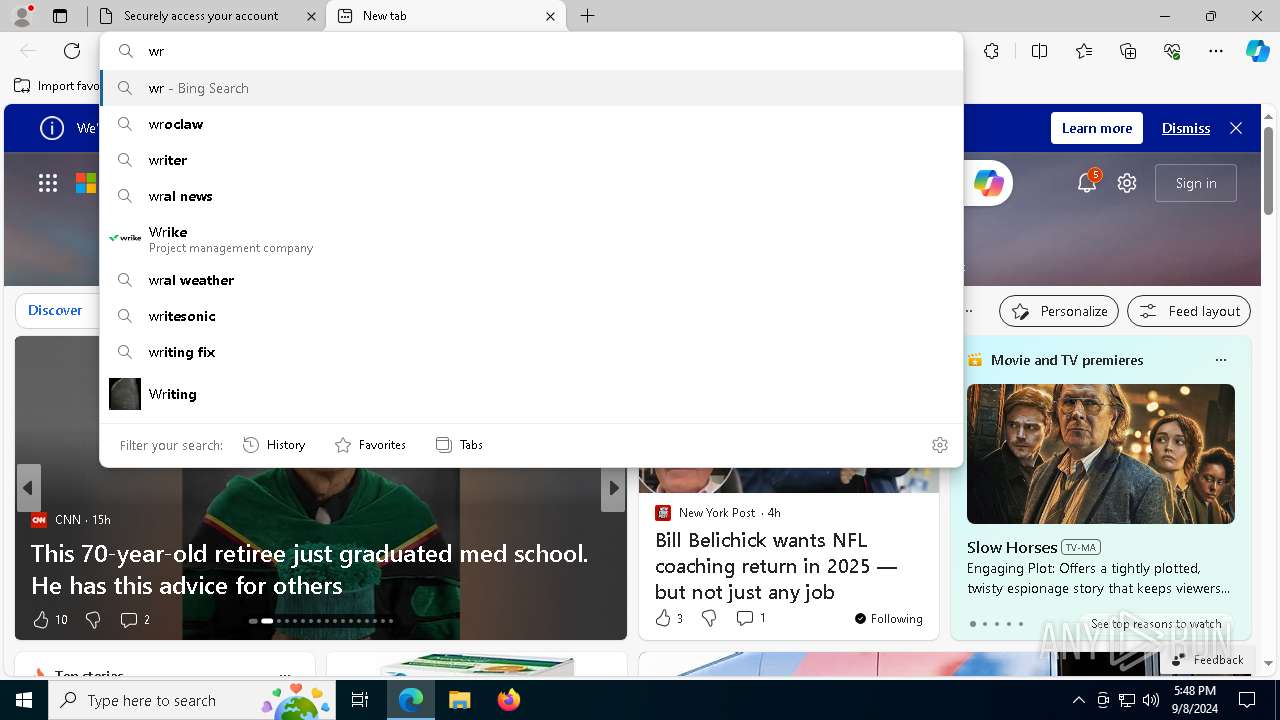Viewport: 1280px width, 720px height.
Task: Choose the 'writesonic' suggestion
Action: (531, 316)
